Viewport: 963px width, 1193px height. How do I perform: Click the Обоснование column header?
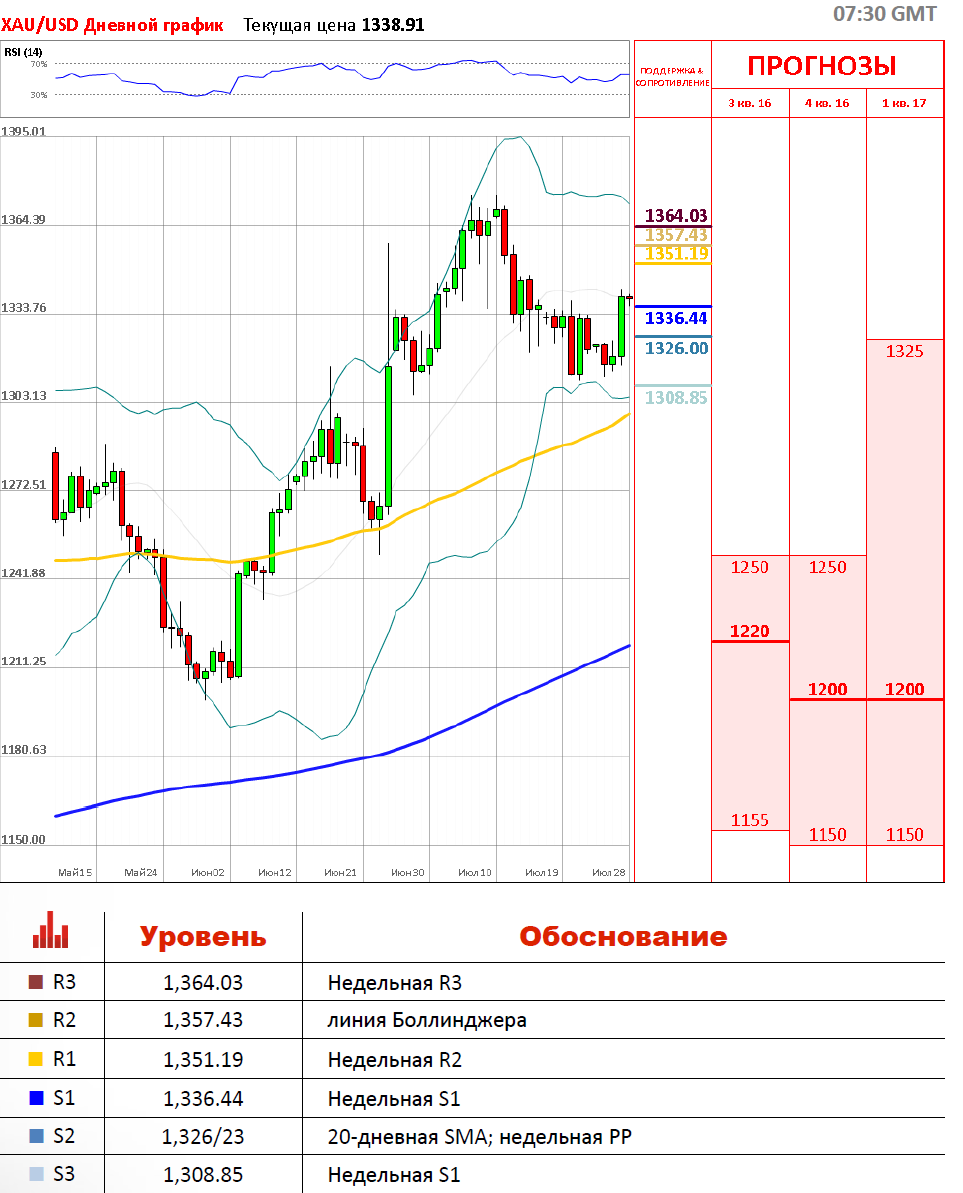[x=623, y=937]
